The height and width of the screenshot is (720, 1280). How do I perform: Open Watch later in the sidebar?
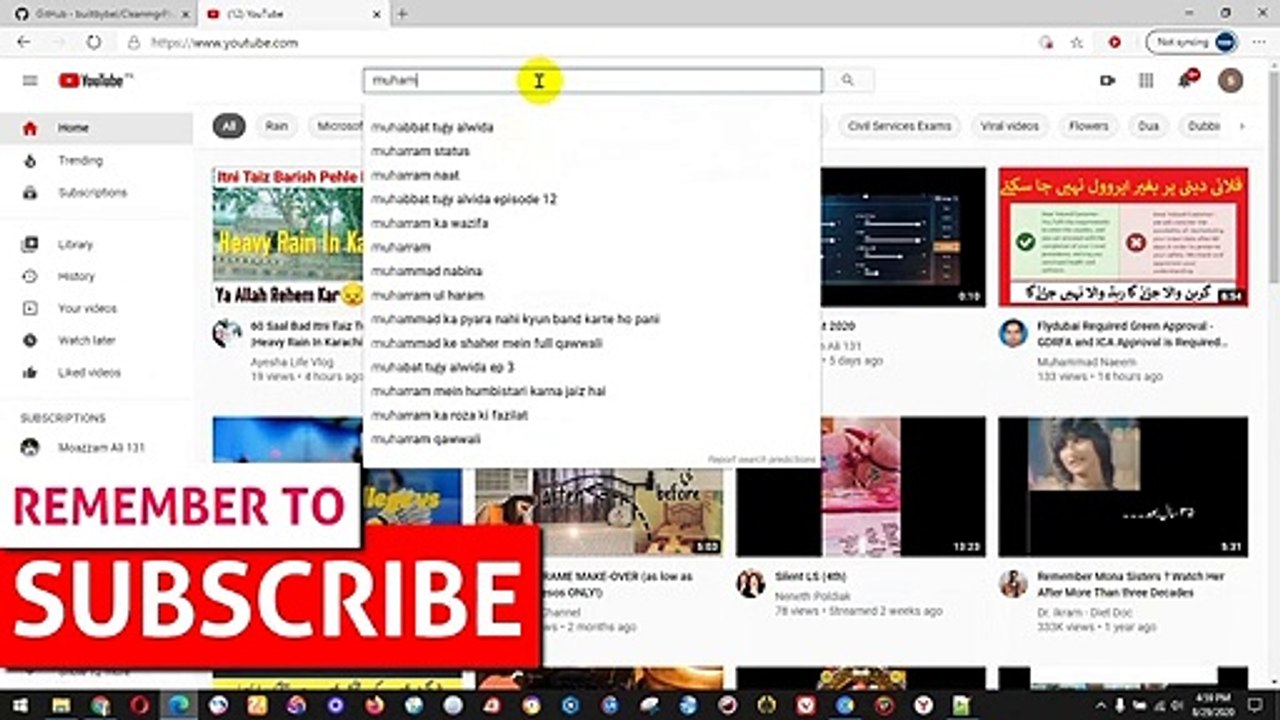[96, 340]
